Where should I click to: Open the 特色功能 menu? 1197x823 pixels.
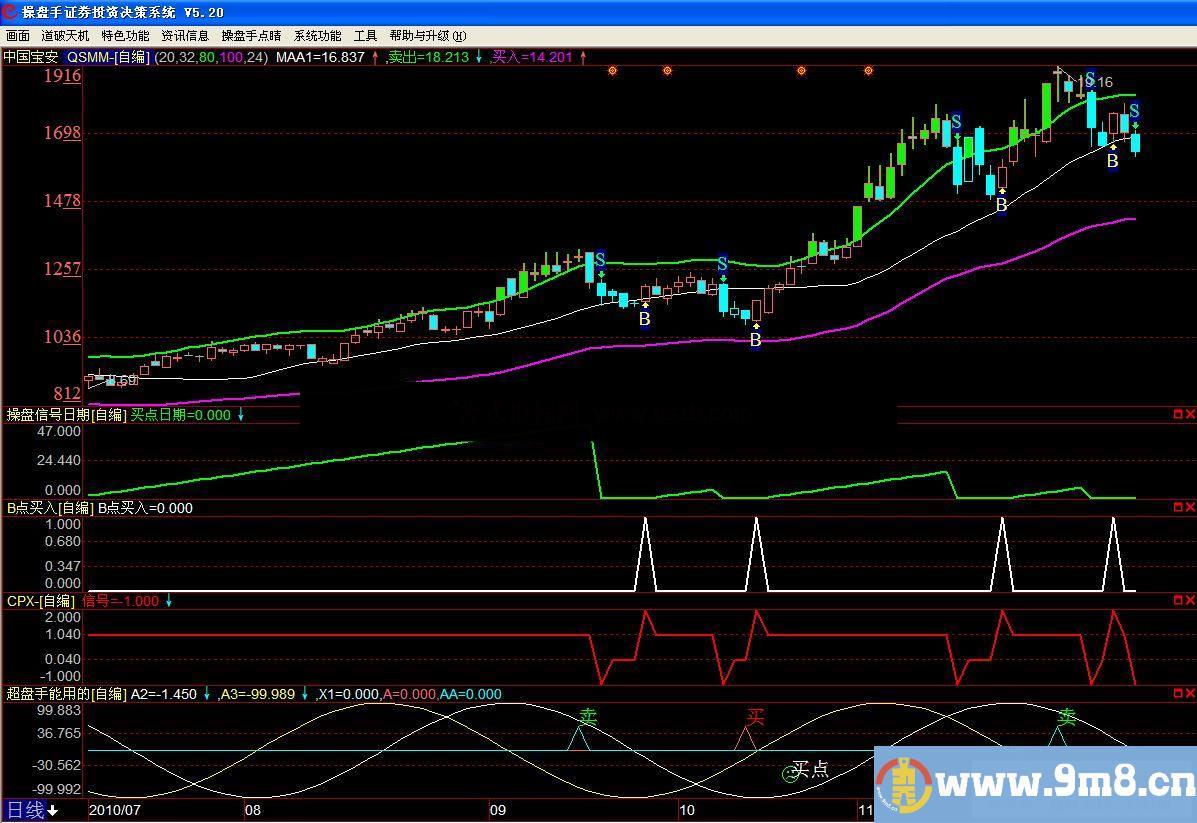[x=125, y=35]
